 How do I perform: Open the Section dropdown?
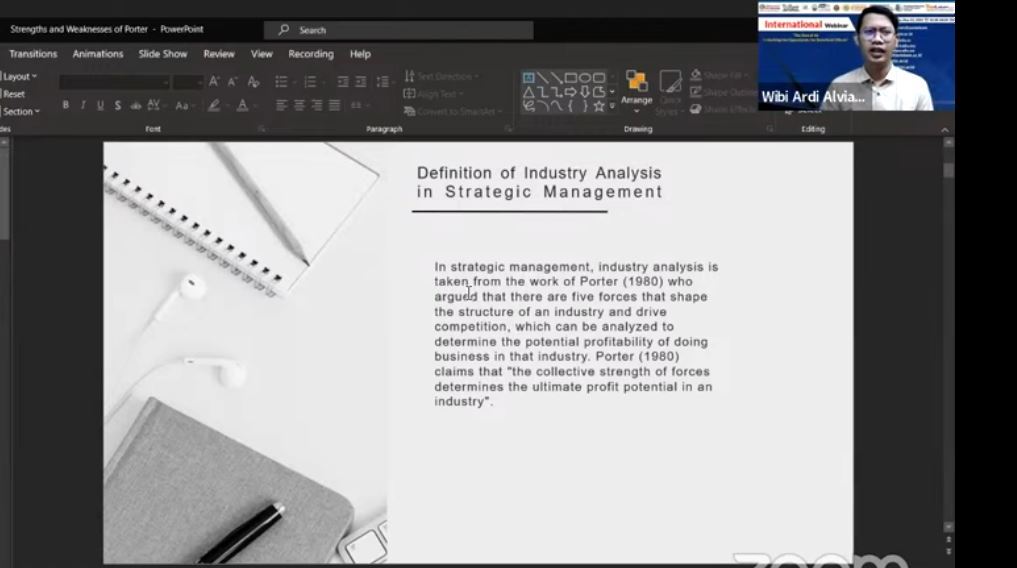pos(20,112)
